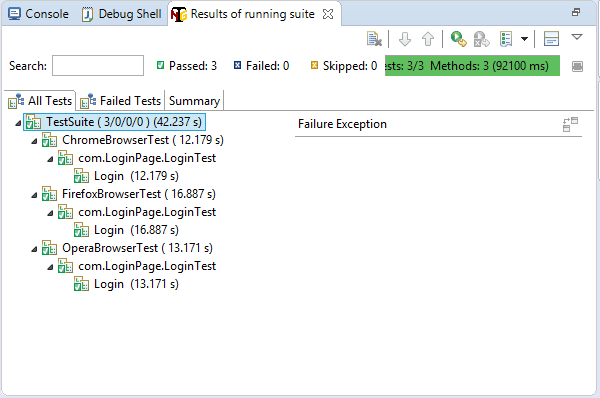Screen dimensions: 600x398
Task: Go to previous failure with up arrow
Action: click(428, 39)
